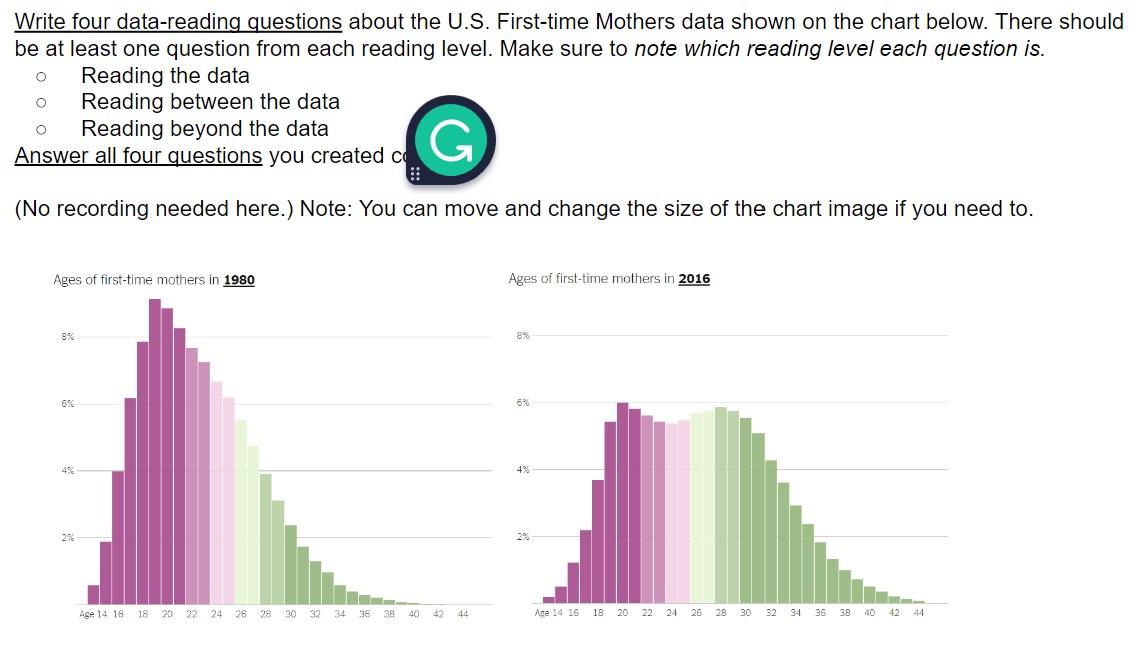Click the tallest bar in the 2016 chart

tap(621, 500)
